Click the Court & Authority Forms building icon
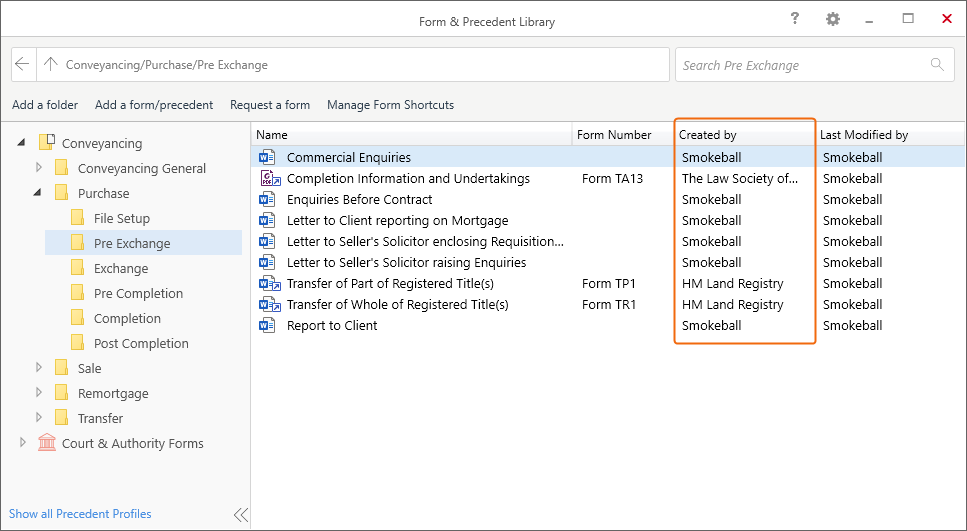Screen dimensions: 967x531 pos(46,442)
